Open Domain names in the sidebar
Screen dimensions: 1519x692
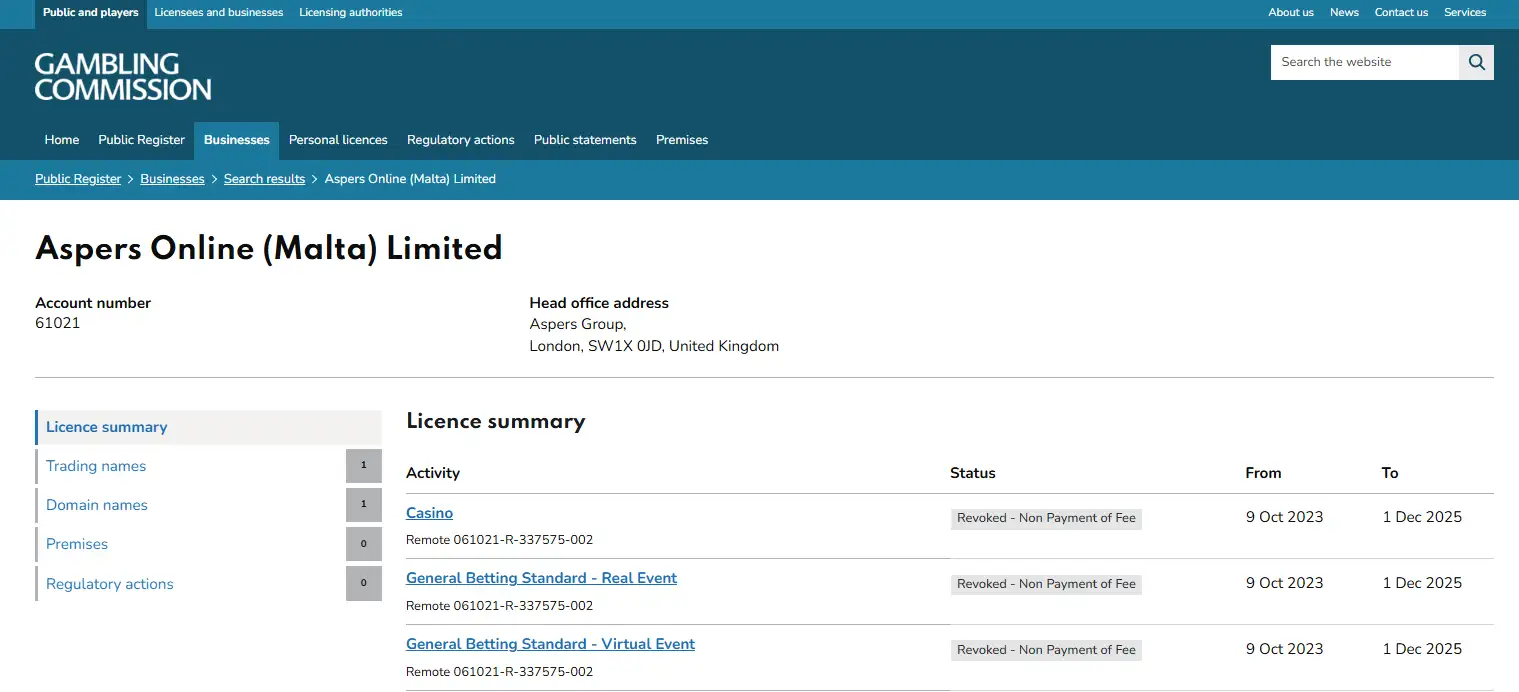97,505
